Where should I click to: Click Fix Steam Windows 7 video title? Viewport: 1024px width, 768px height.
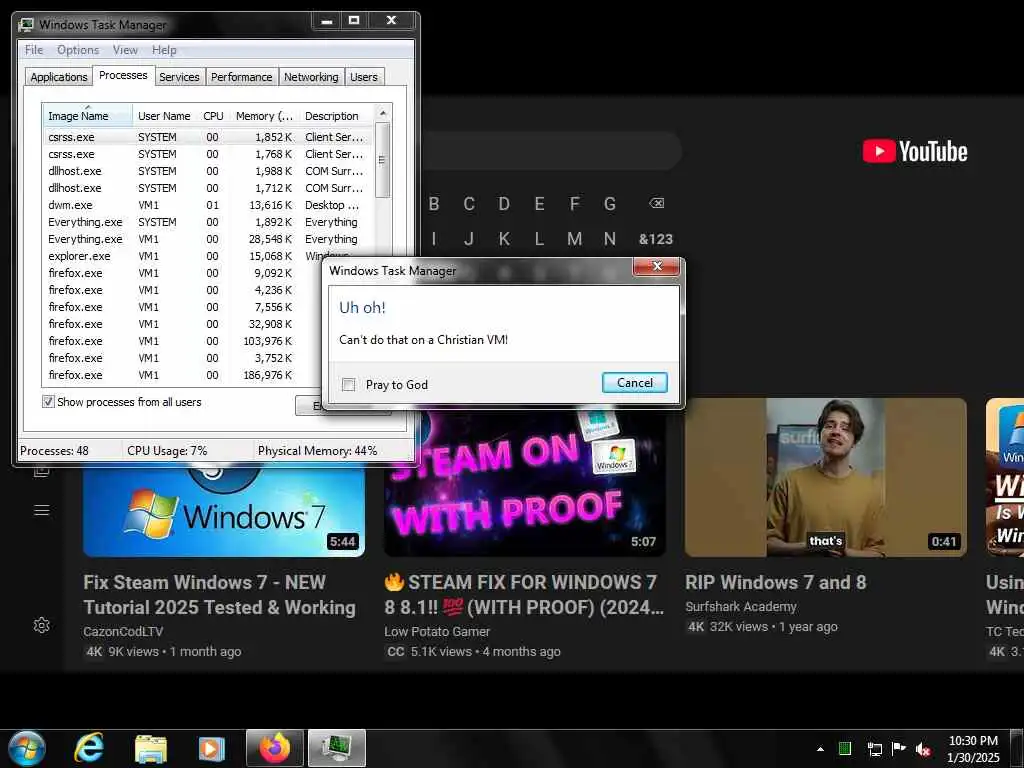[x=219, y=595]
